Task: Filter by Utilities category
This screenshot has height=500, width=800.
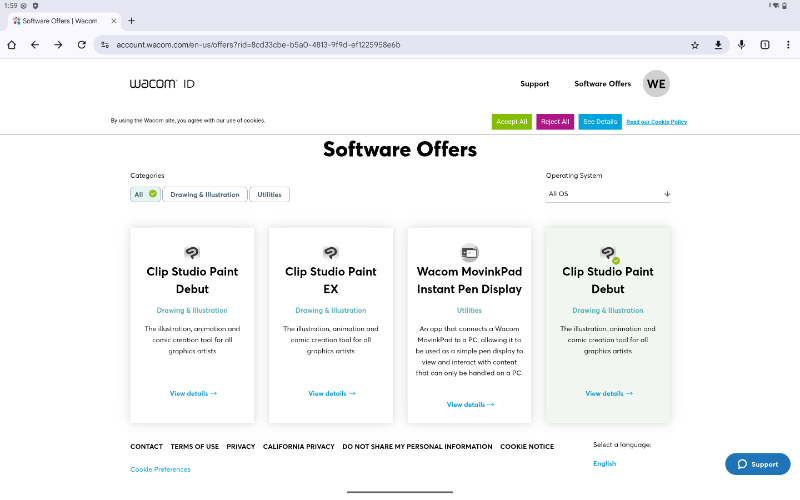Action: 269,194
